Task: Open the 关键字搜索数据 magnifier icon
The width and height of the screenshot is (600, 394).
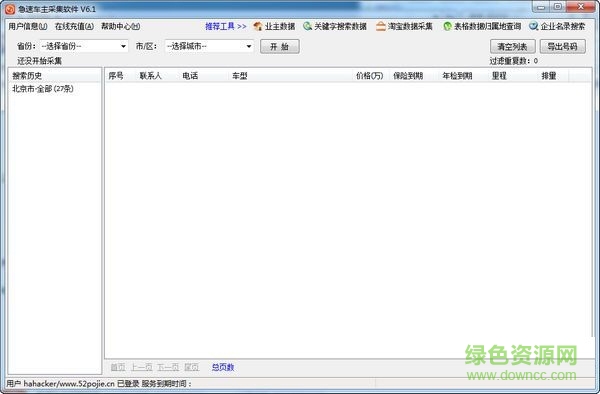Action: tap(307, 26)
